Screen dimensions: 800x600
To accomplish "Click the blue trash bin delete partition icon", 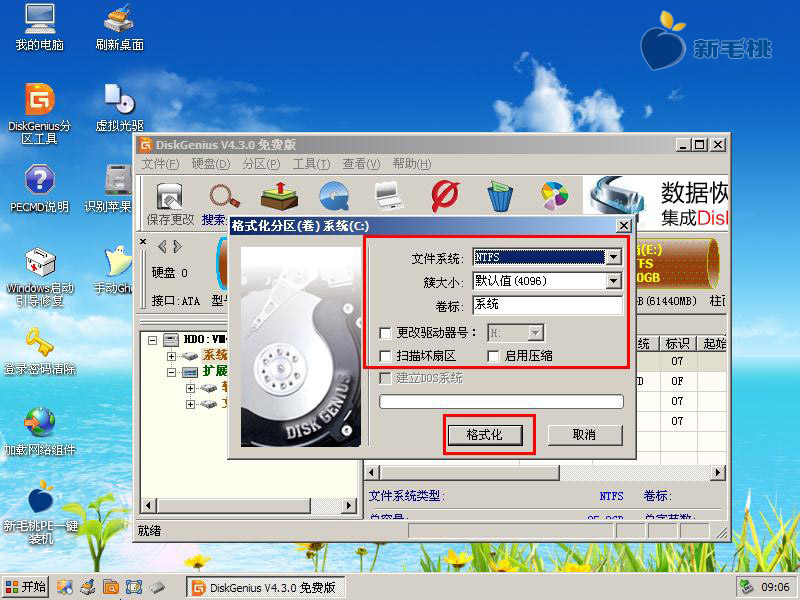I will (500, 196).
